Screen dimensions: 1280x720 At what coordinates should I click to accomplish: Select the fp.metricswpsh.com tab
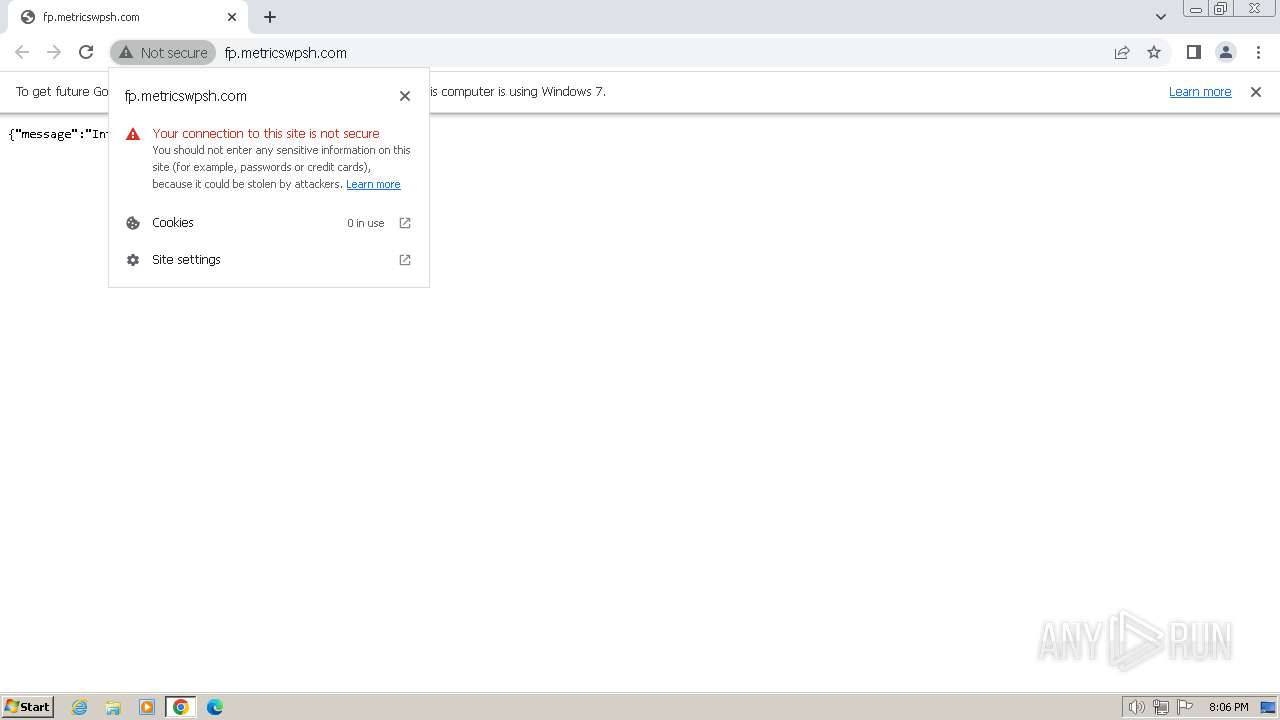127,17
